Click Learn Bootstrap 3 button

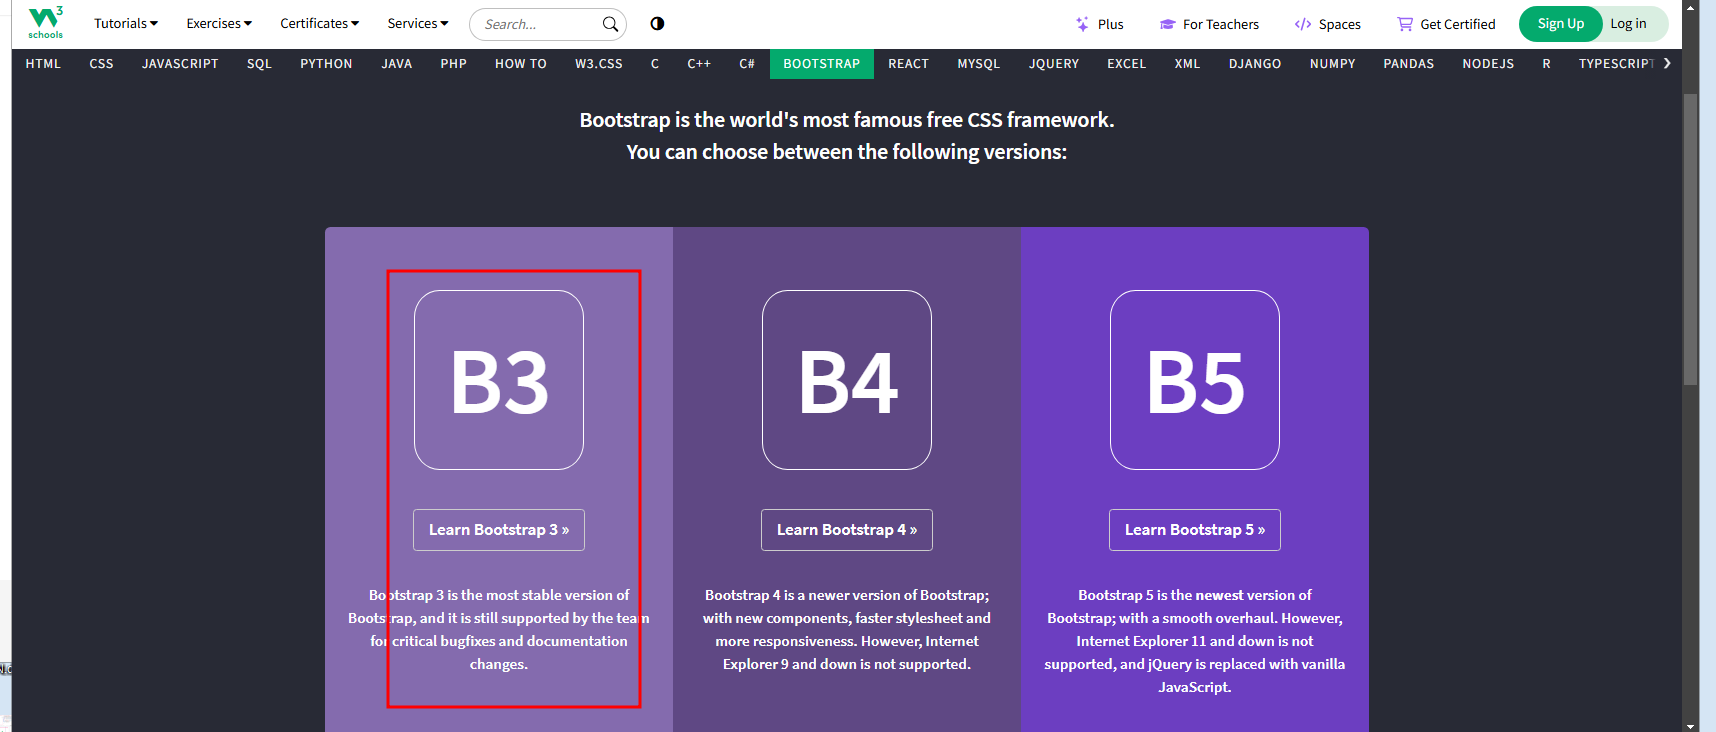coord(499,530)
